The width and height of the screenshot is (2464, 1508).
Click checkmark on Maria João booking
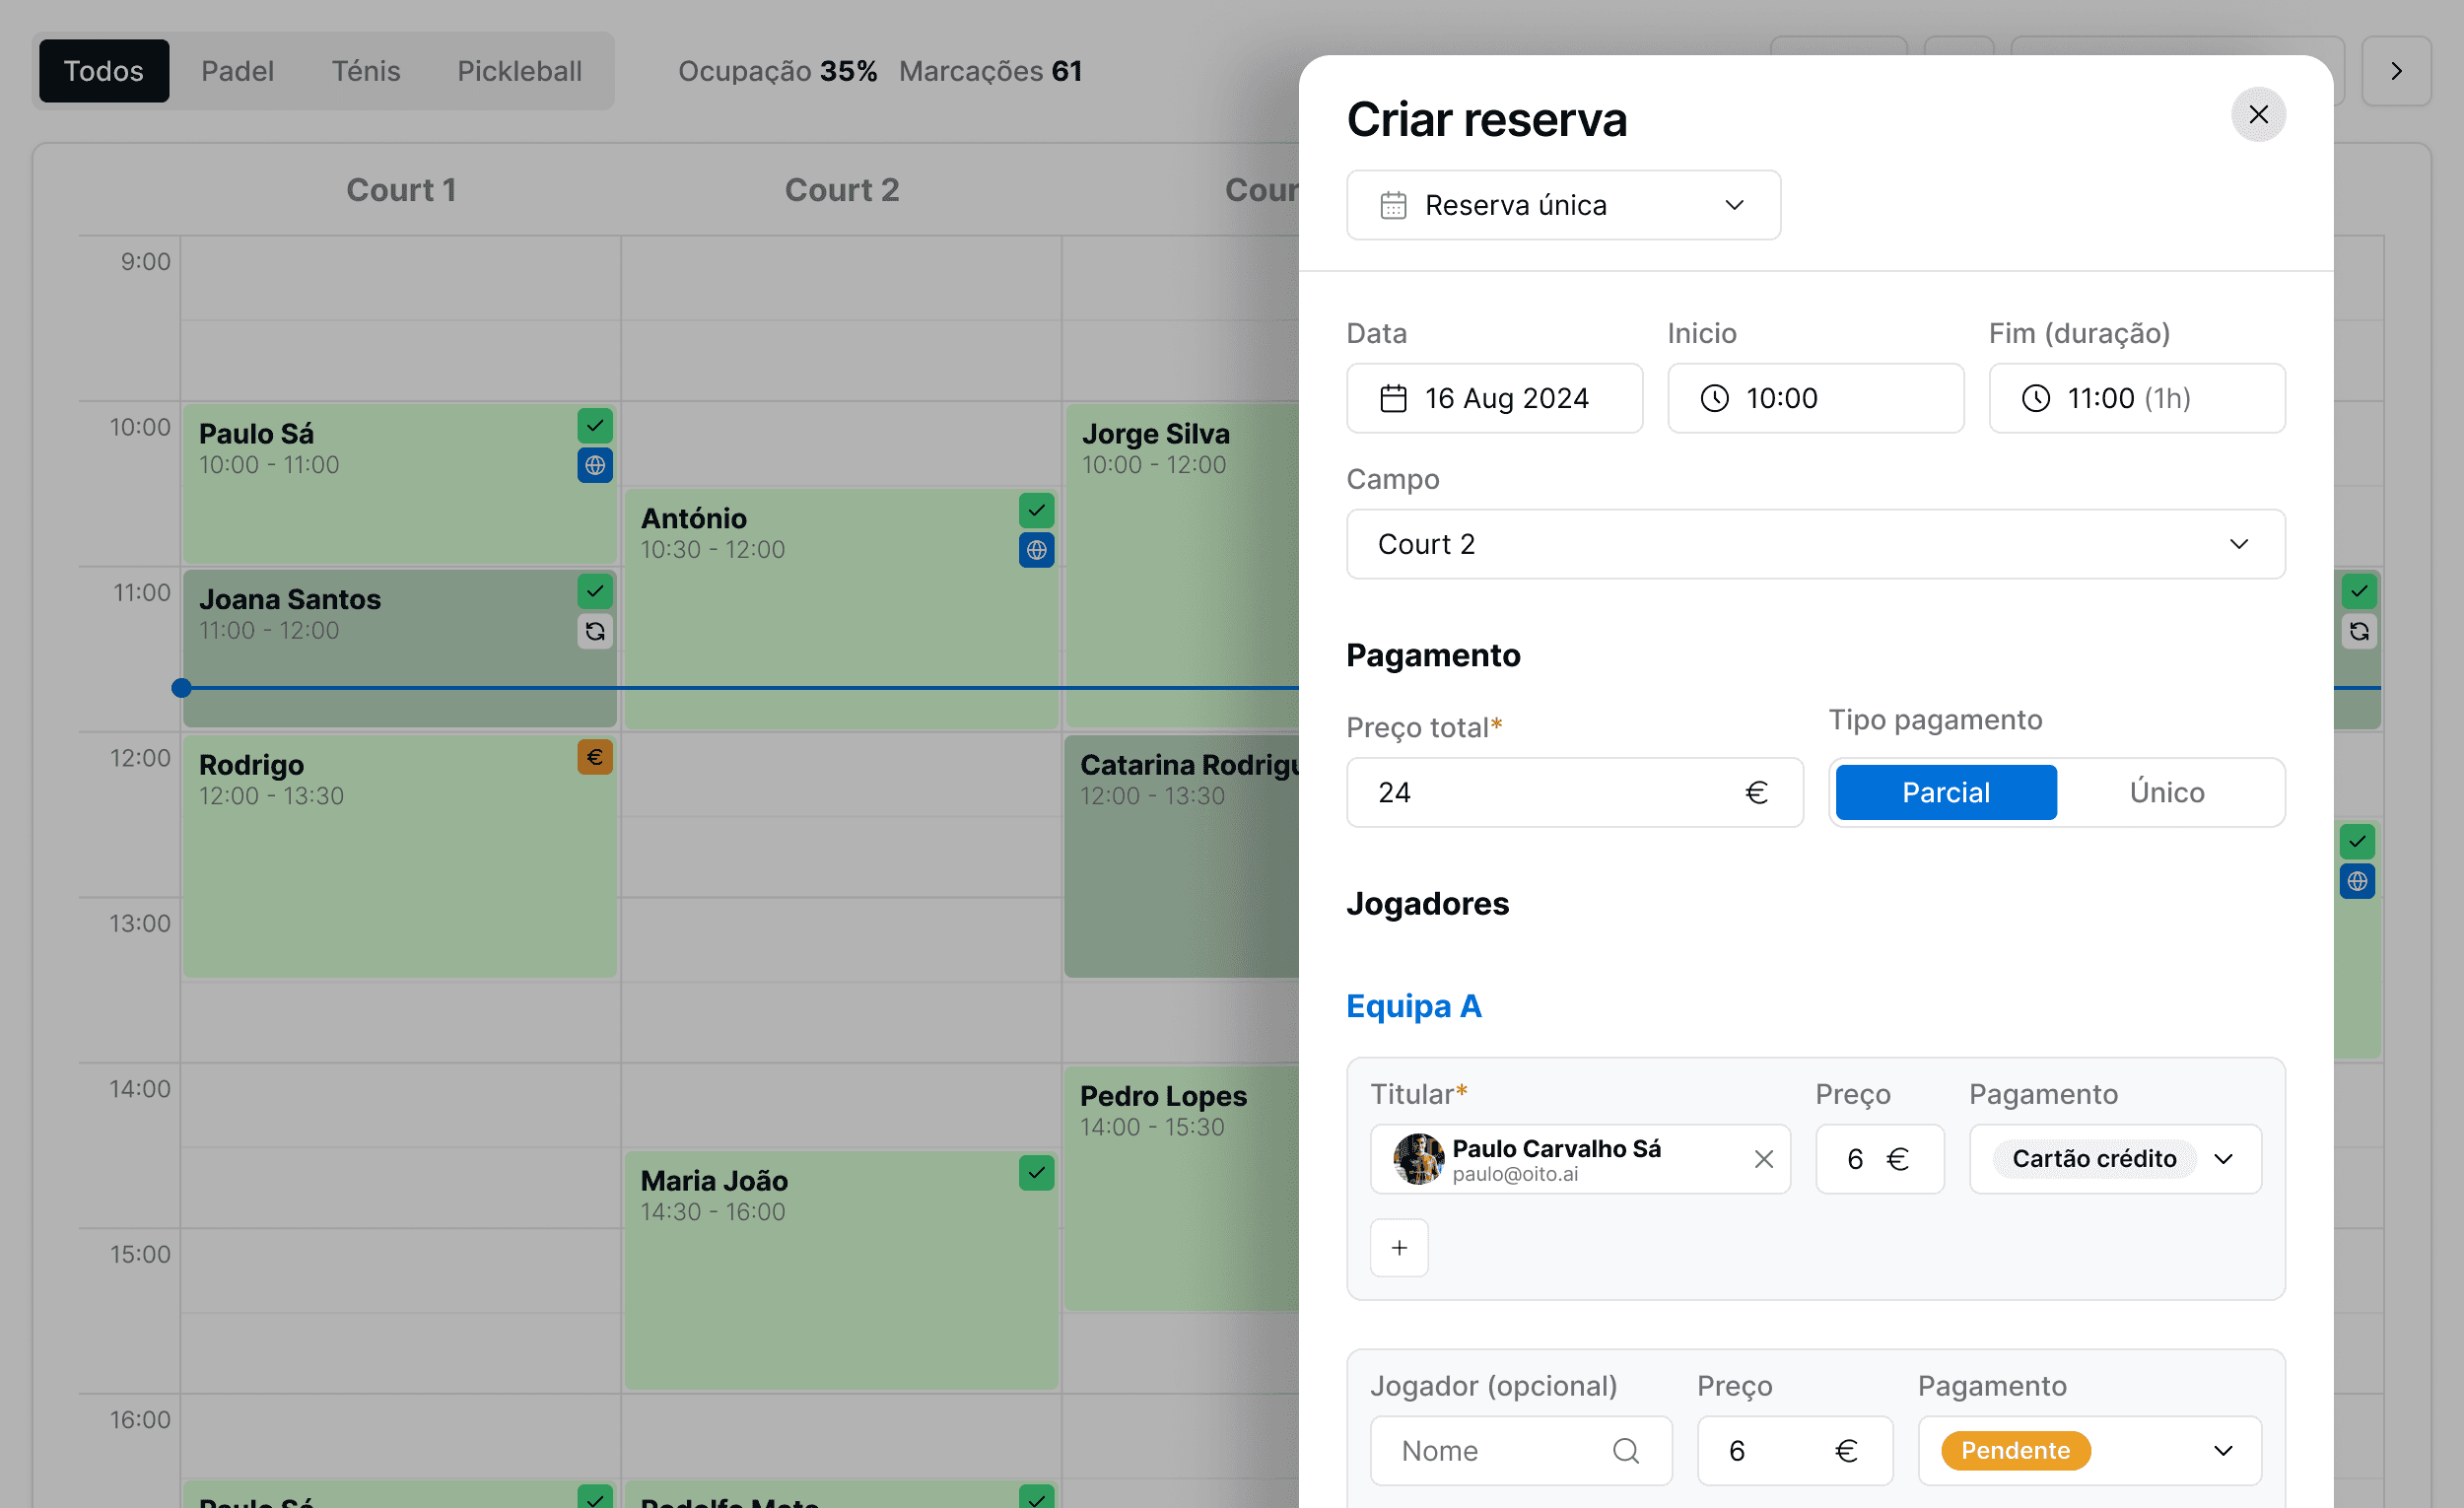pyautogui.click(x=1036, y=1173)
